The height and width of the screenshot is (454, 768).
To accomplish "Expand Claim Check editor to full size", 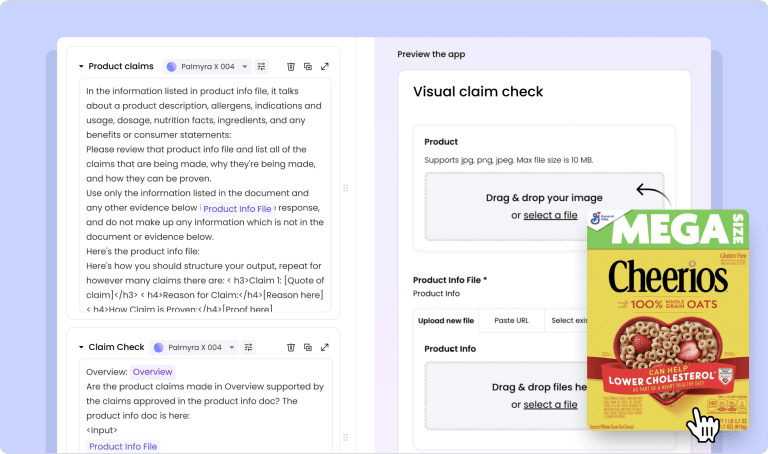I will [x=325, y=347].
